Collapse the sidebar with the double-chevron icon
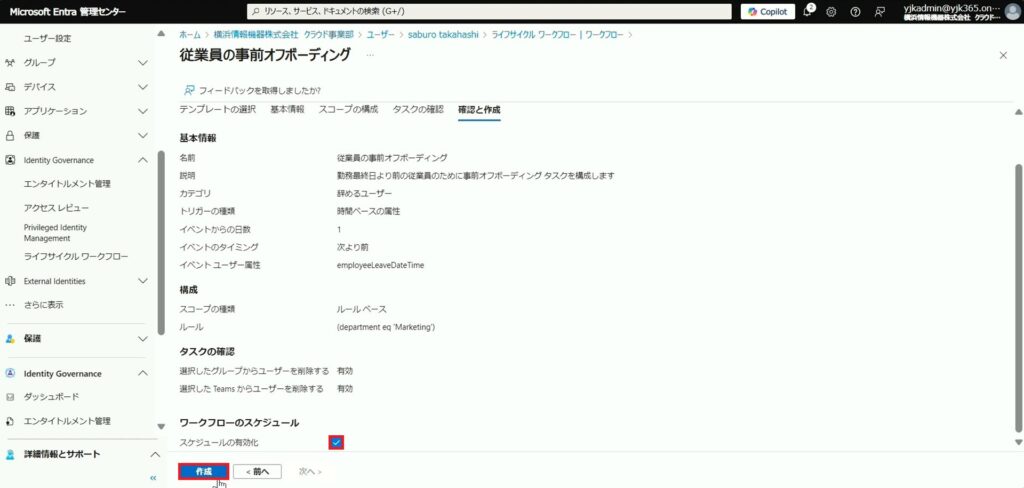 (x=153, y=478)
